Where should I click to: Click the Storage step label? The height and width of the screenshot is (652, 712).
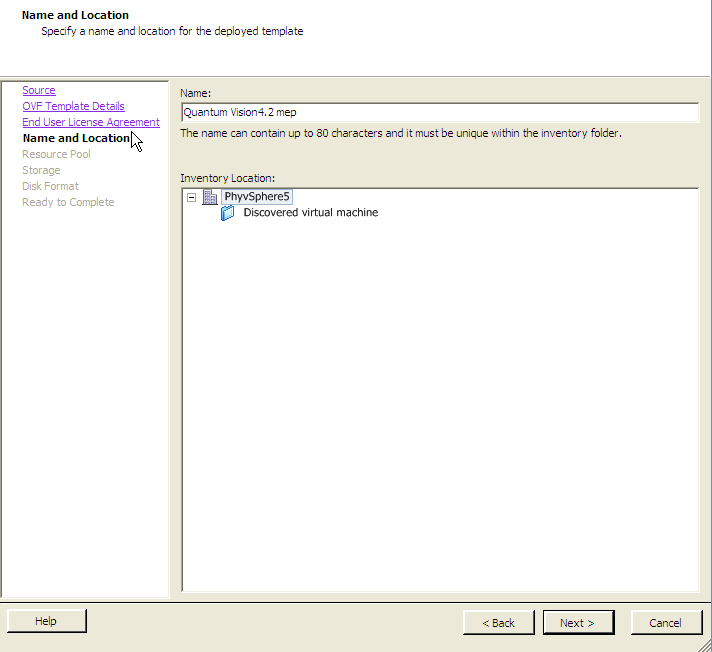coord(41,170)
